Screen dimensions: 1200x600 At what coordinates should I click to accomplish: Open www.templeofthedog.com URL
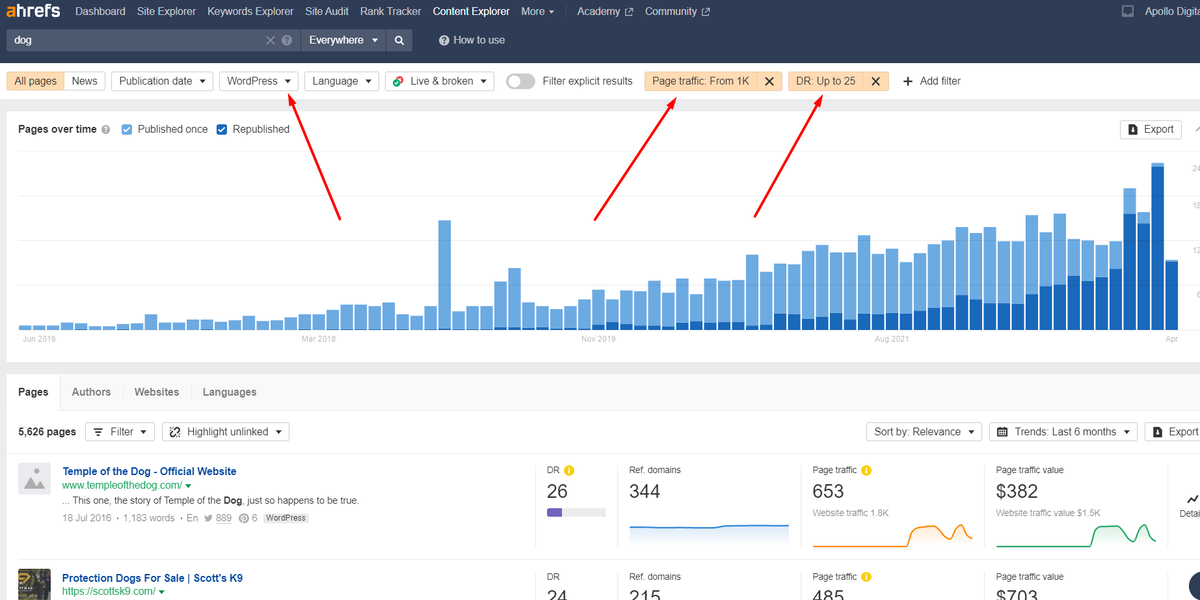(122, 486)
